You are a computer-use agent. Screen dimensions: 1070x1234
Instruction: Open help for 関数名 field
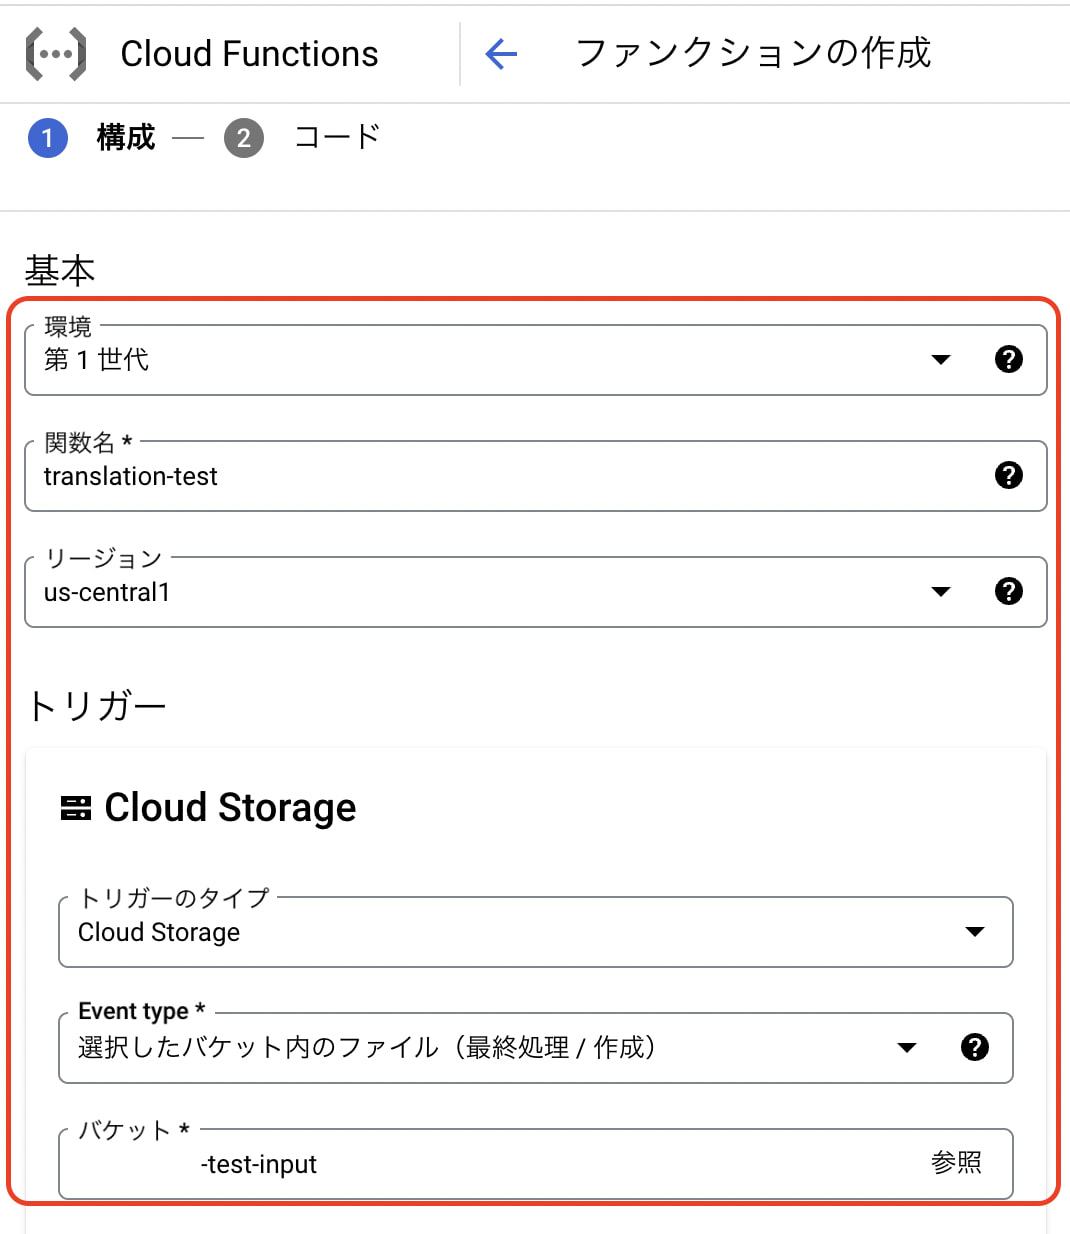tap(1009, 475)
